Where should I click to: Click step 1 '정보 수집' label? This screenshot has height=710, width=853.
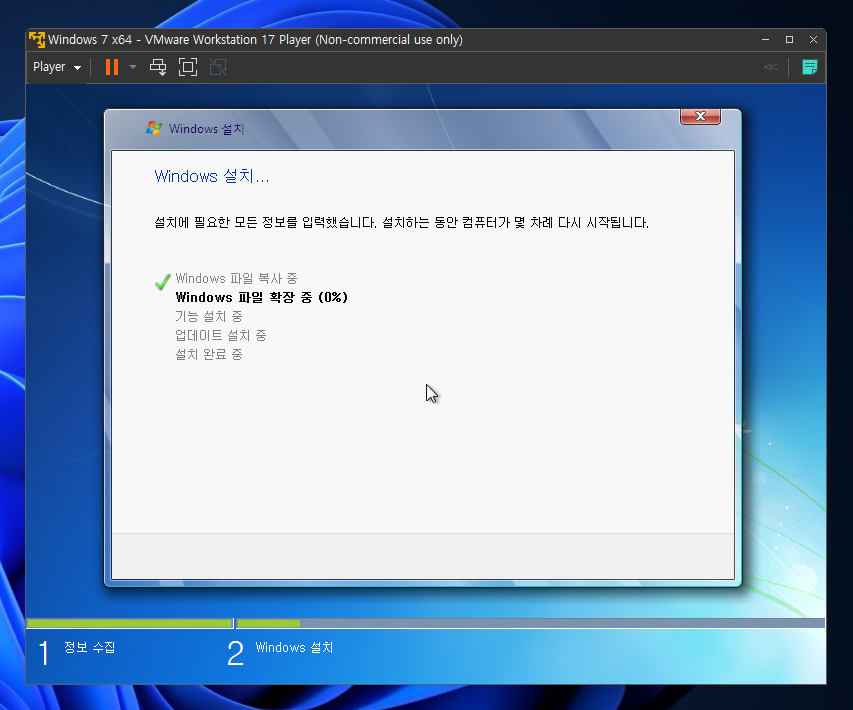pos(89,647)
